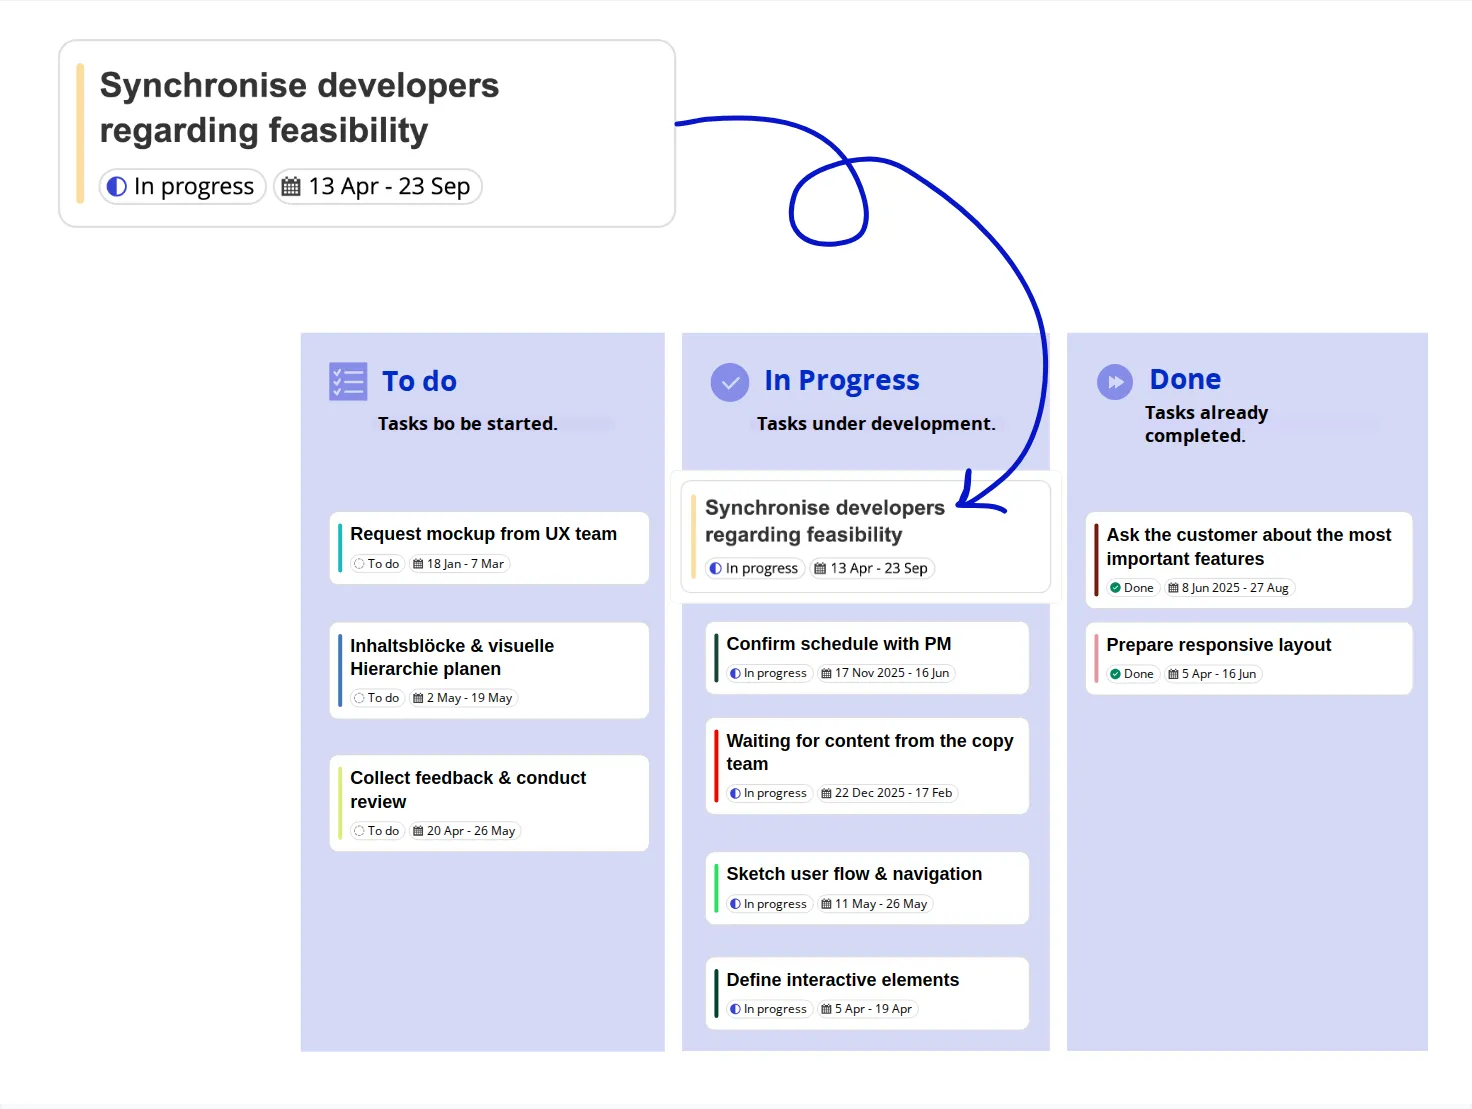Viewport: 1472px width, 1109px height.
Task: Click the To do checklist icon
Action: coord(348,381)
